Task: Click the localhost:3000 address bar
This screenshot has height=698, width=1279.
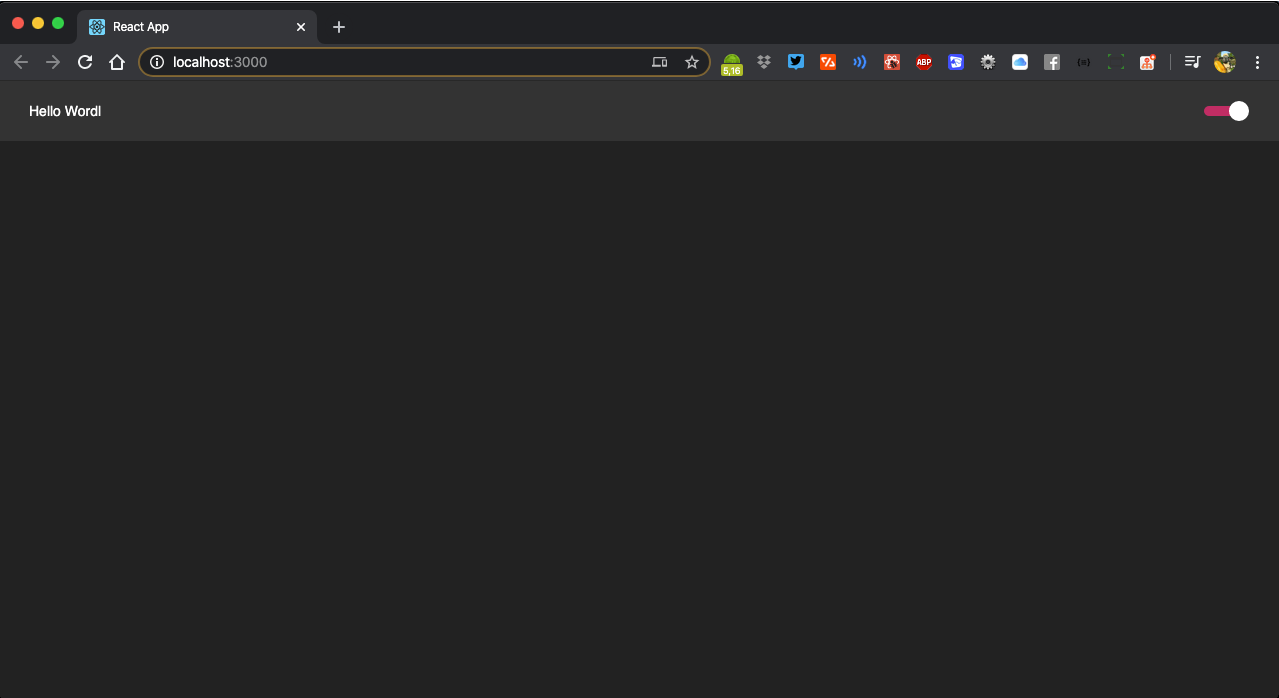Action: [424, 62]
